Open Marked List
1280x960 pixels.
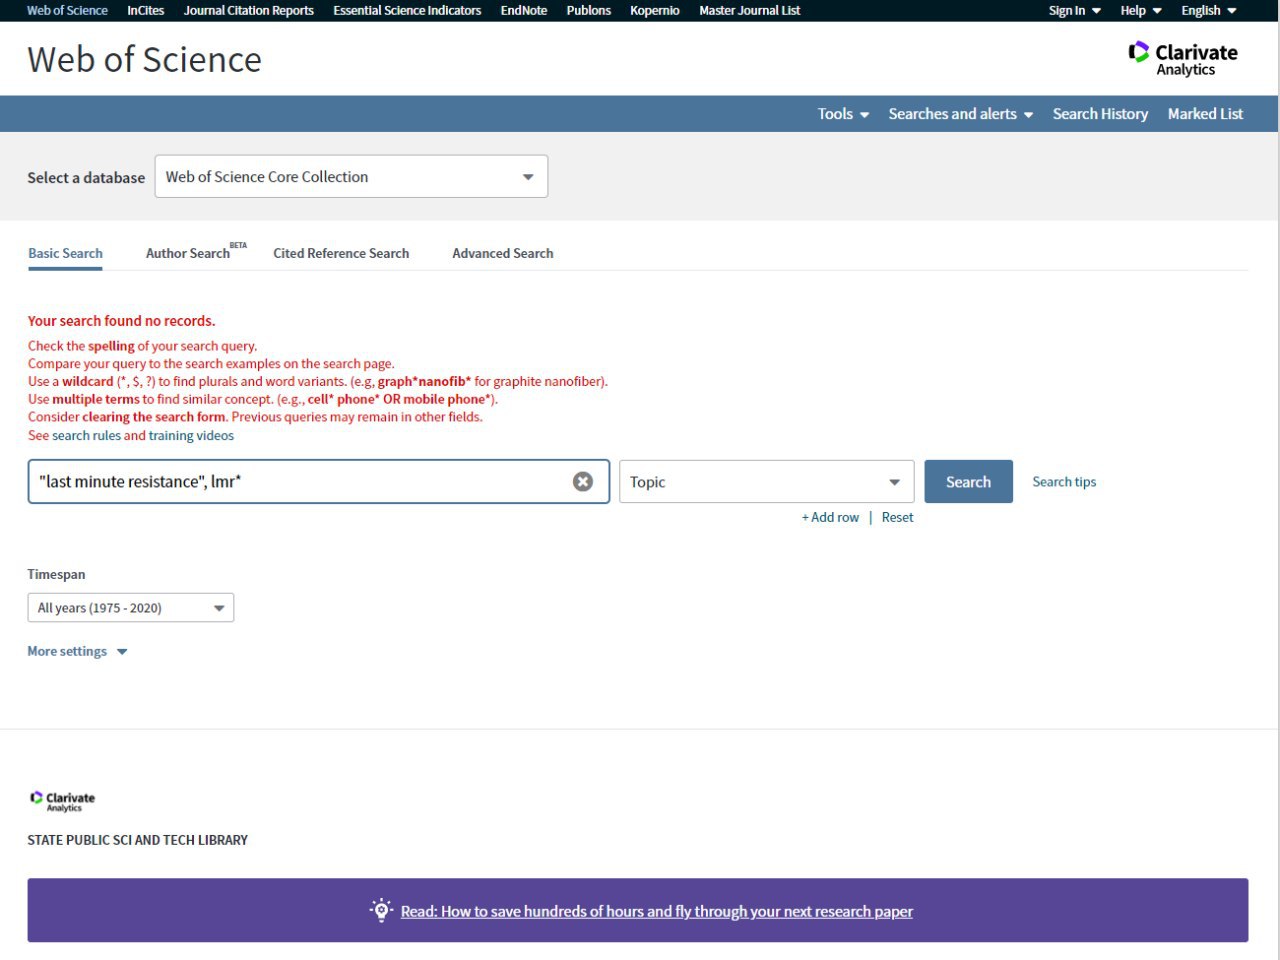(1205, 114)
